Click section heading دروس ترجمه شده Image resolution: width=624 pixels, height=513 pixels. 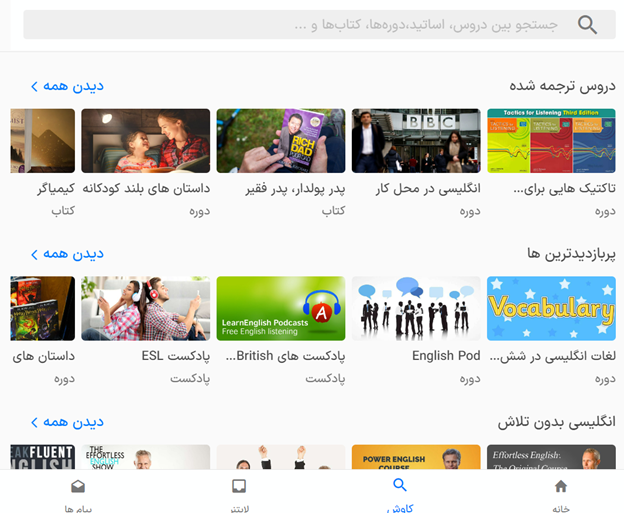[562, 86]
